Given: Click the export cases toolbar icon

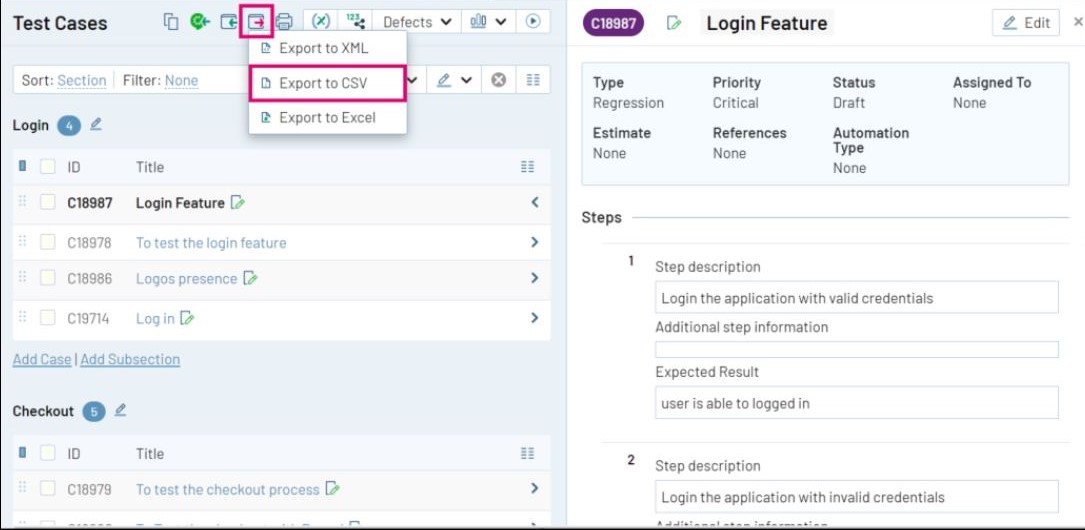Looking at the screenshot, I should click(x=257, y=22).
